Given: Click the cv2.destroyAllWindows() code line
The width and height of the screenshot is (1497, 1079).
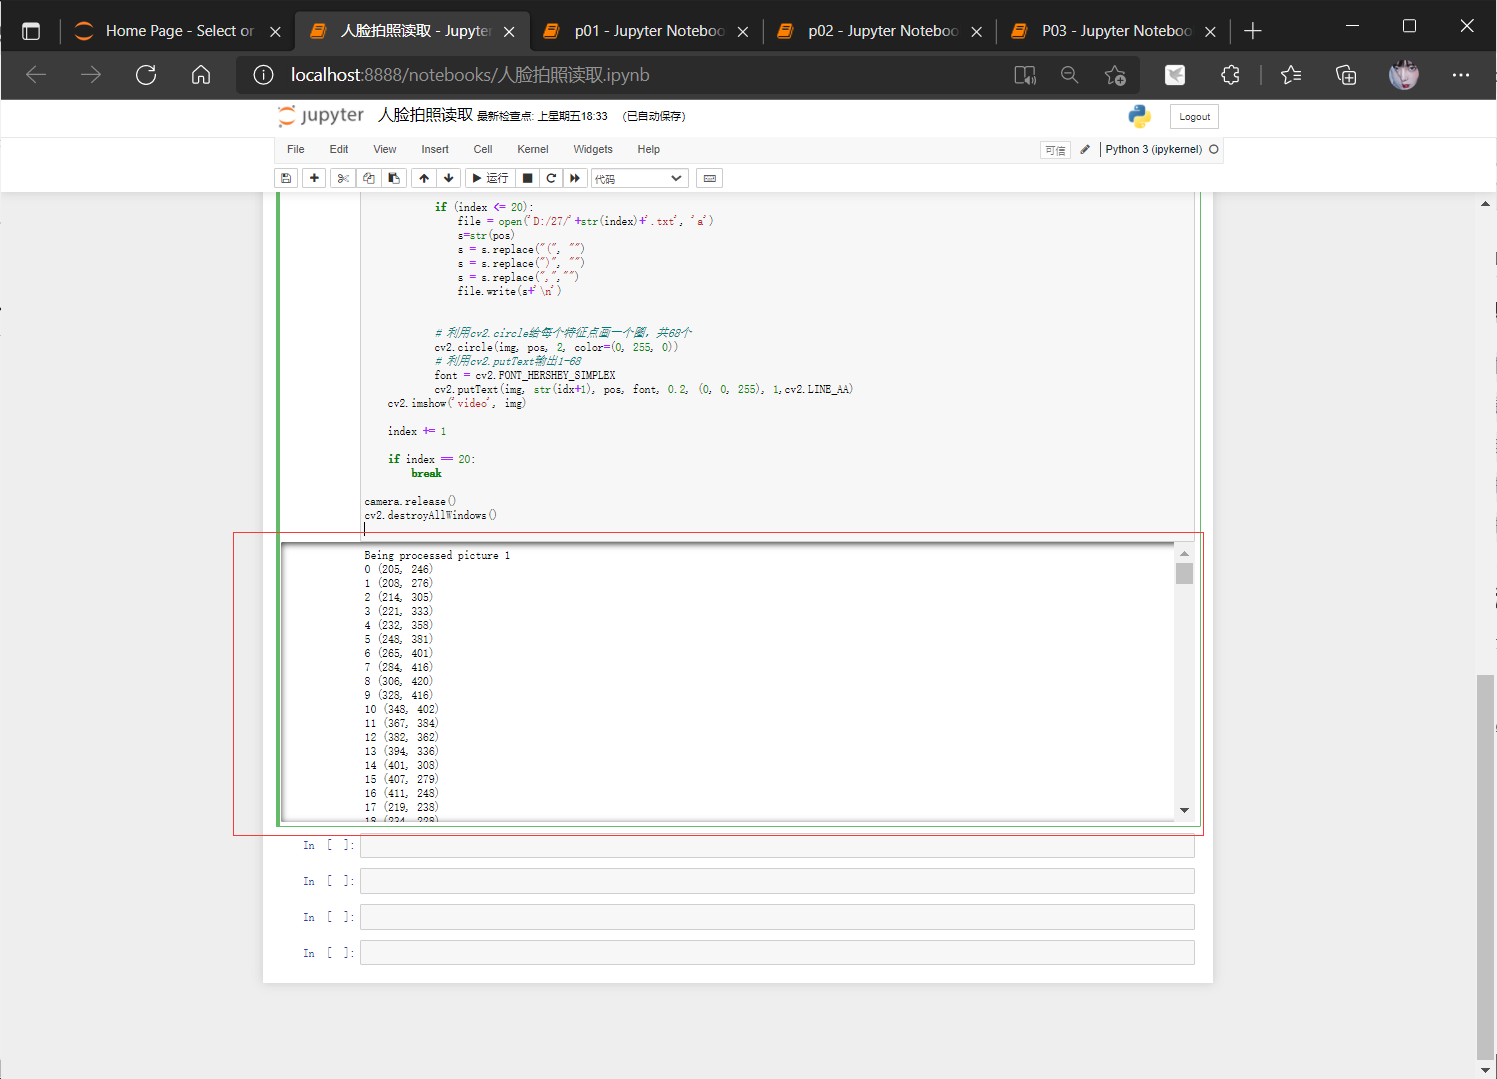Looking at the screenshot, I should (x=430, y=515).
